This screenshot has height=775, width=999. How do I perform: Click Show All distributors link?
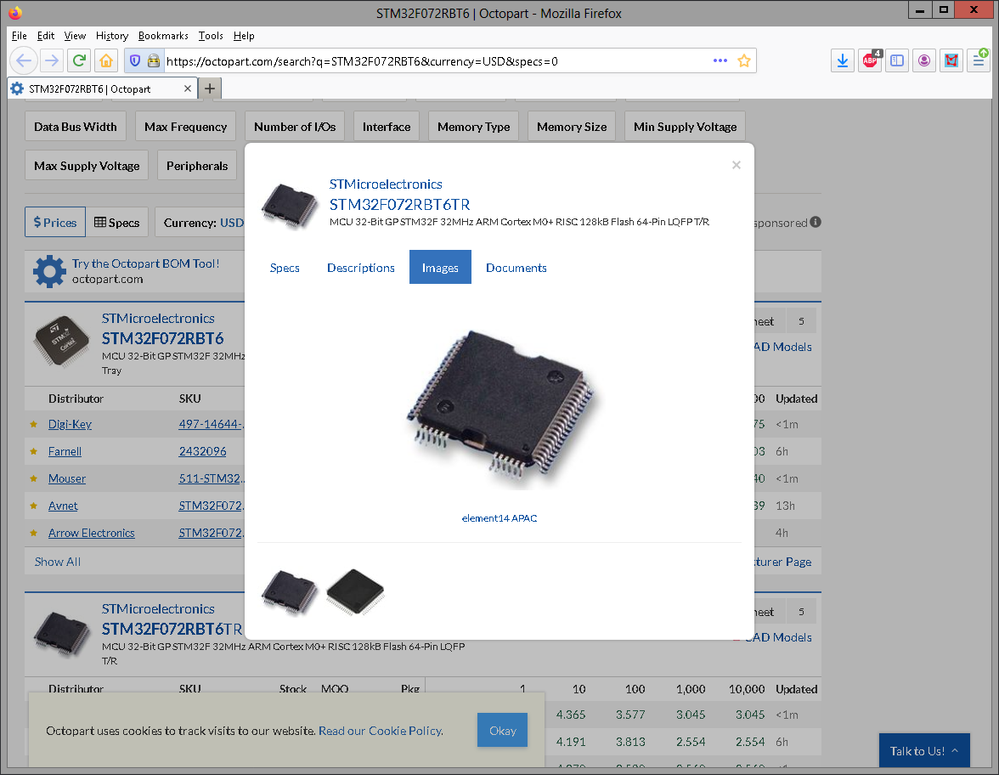(57, 561)
